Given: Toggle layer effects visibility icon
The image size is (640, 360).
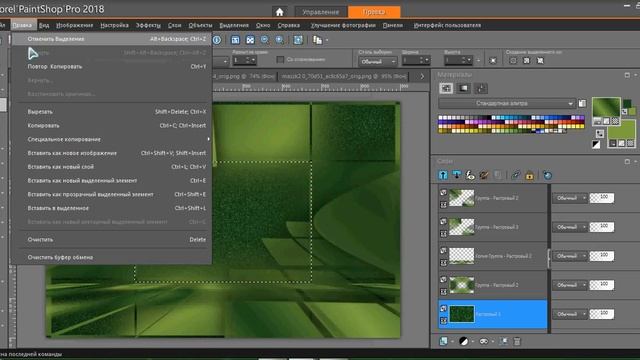Looking at the screenshot, I should pyautogui.click(x=470, y=175).
